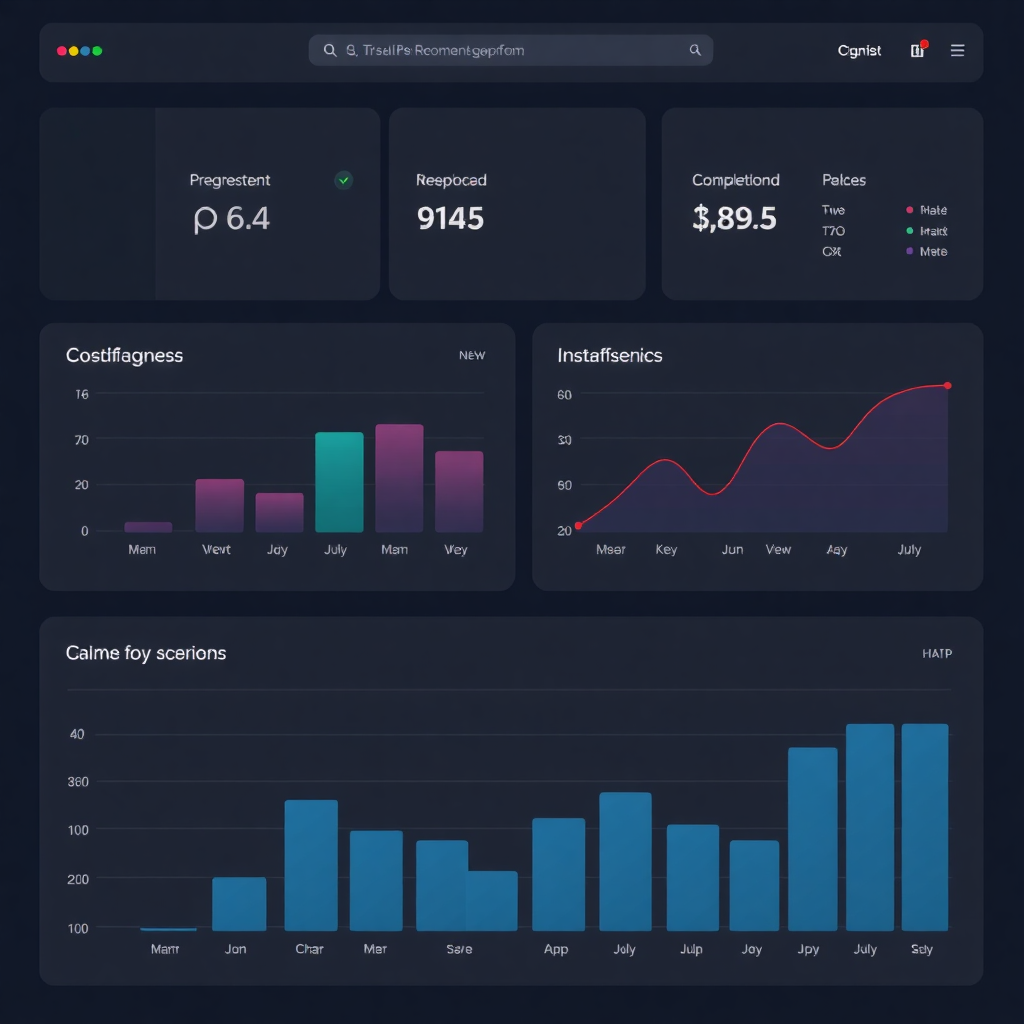Toggle the red traffic-light dot at top left

[x=60, y=50]
